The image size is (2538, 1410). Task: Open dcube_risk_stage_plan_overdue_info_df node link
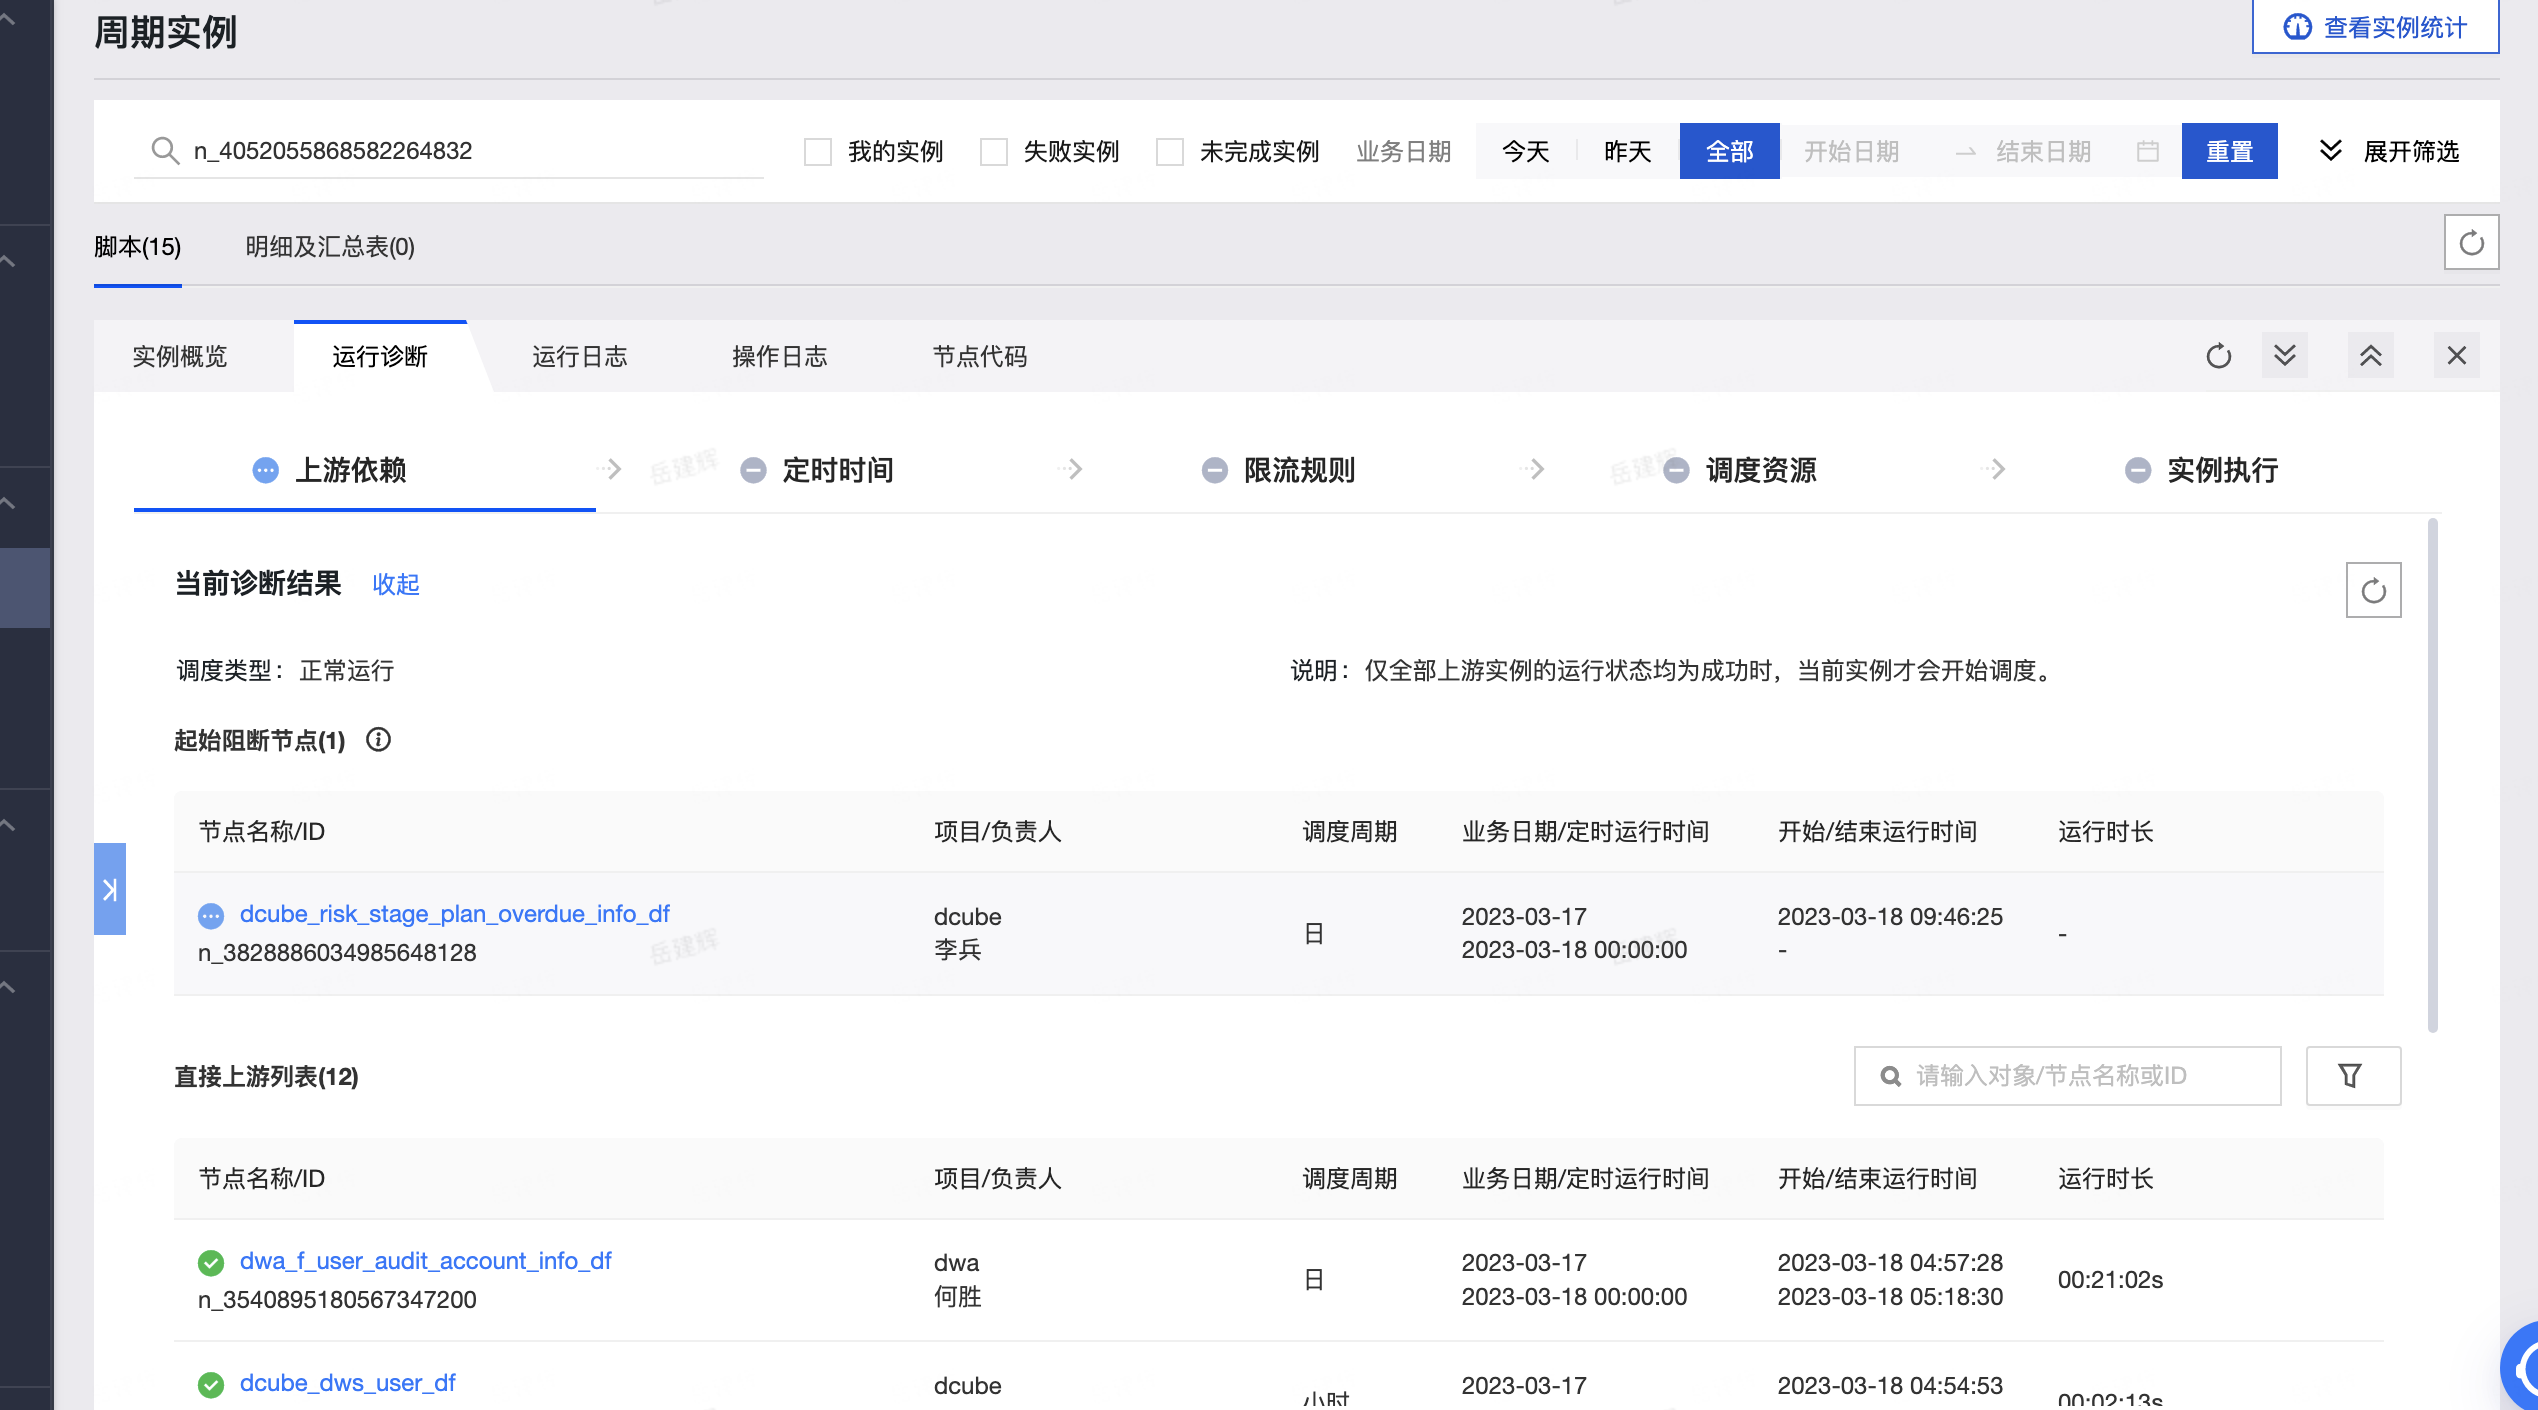455,914
